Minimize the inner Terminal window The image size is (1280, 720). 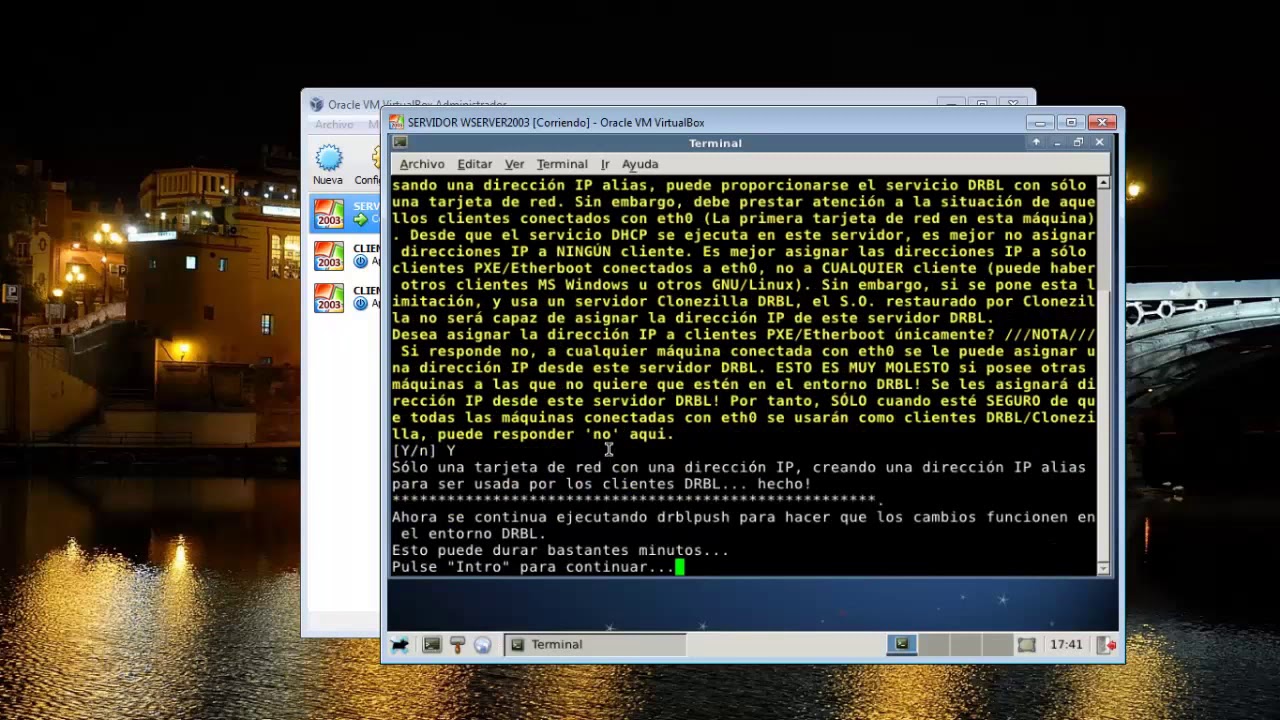pos(1057,143)
